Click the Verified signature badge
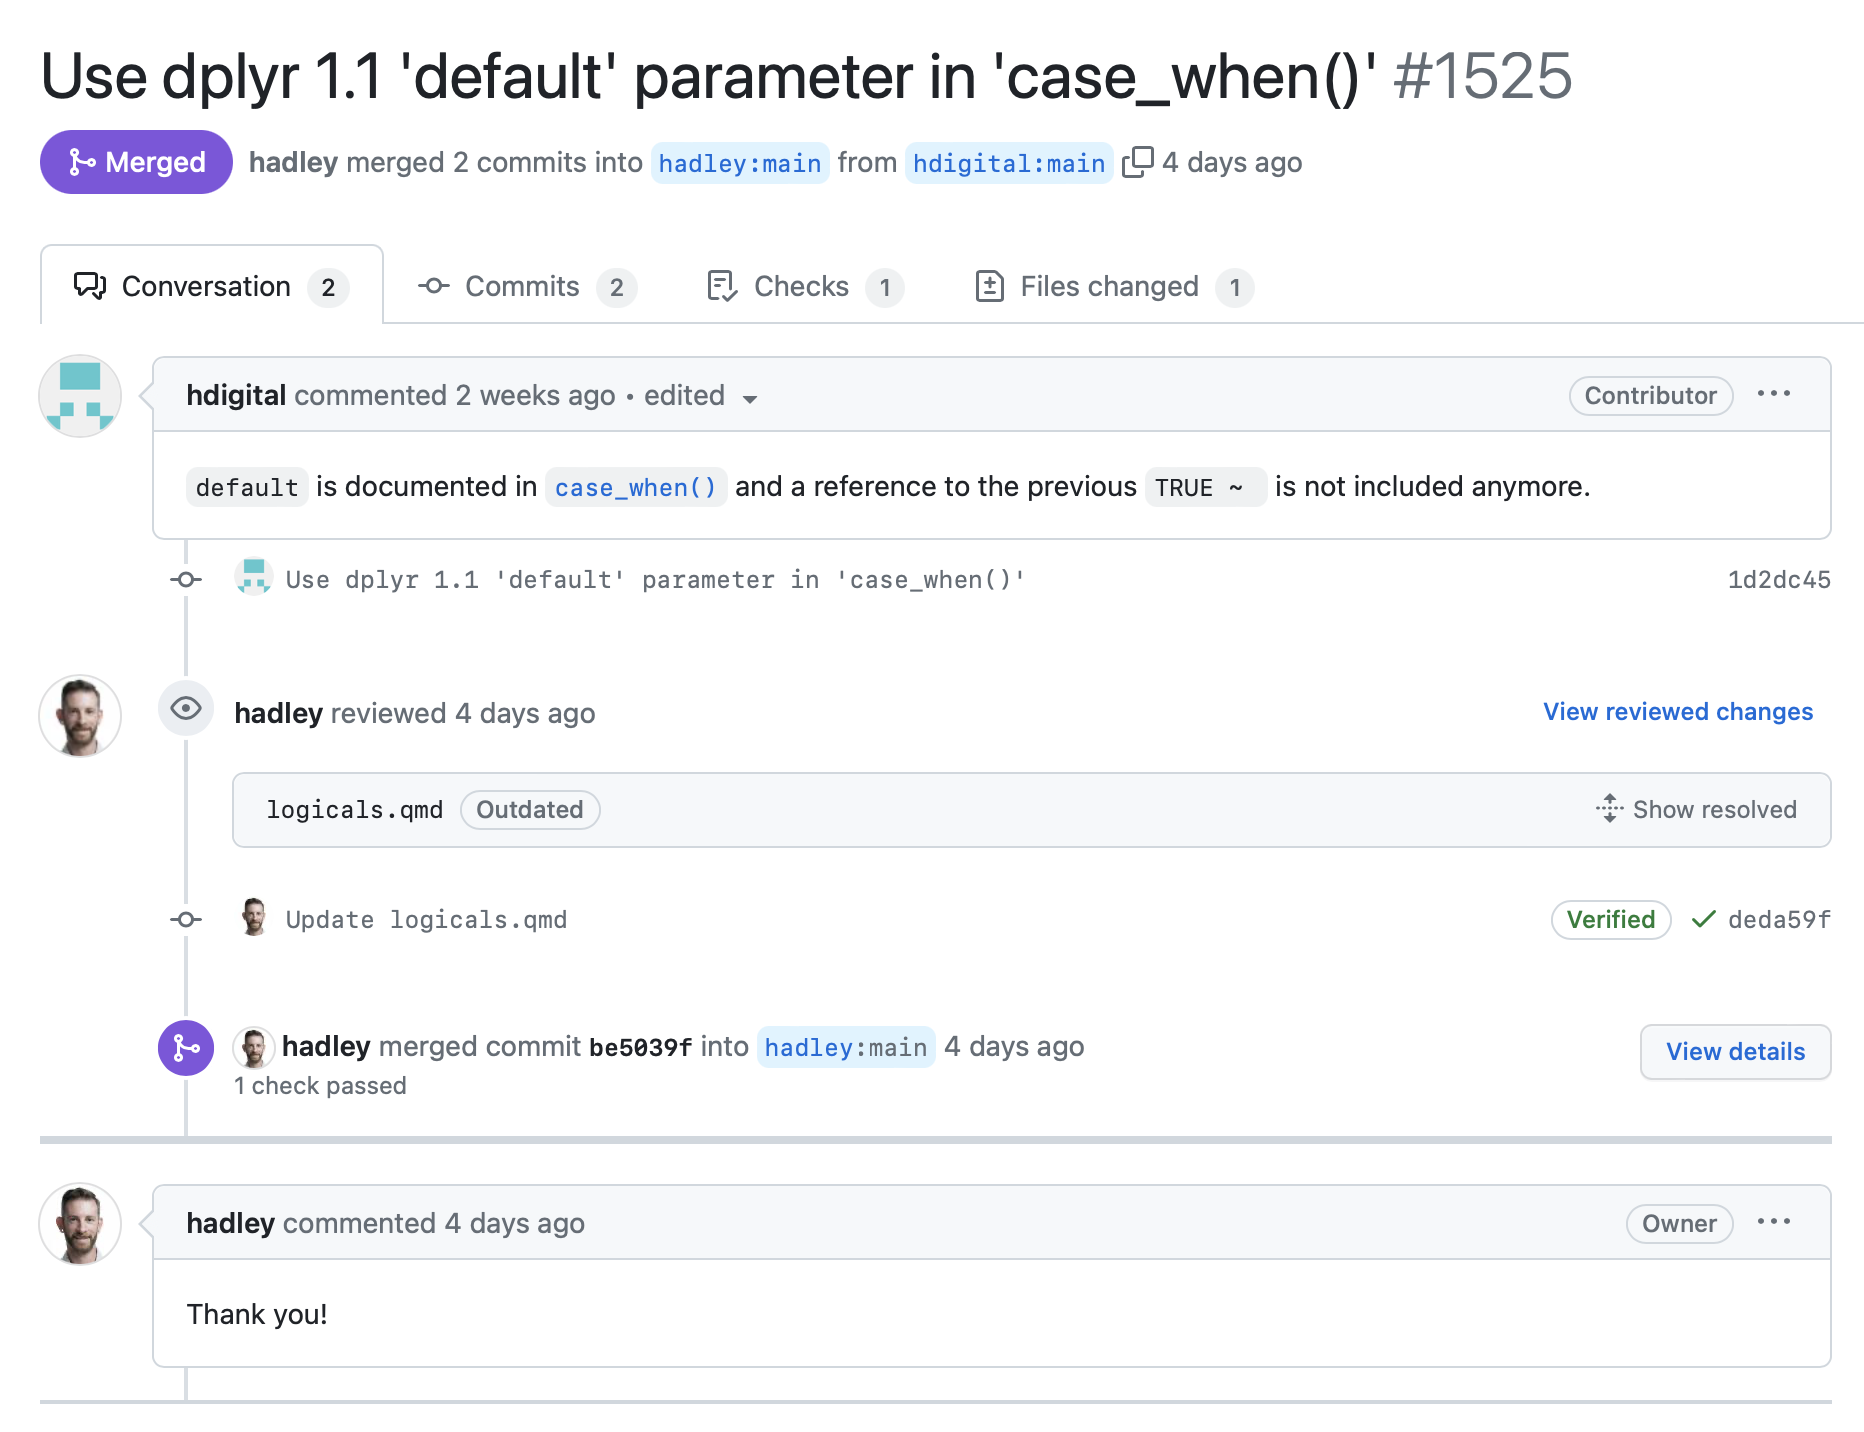 coord(1611,920)
